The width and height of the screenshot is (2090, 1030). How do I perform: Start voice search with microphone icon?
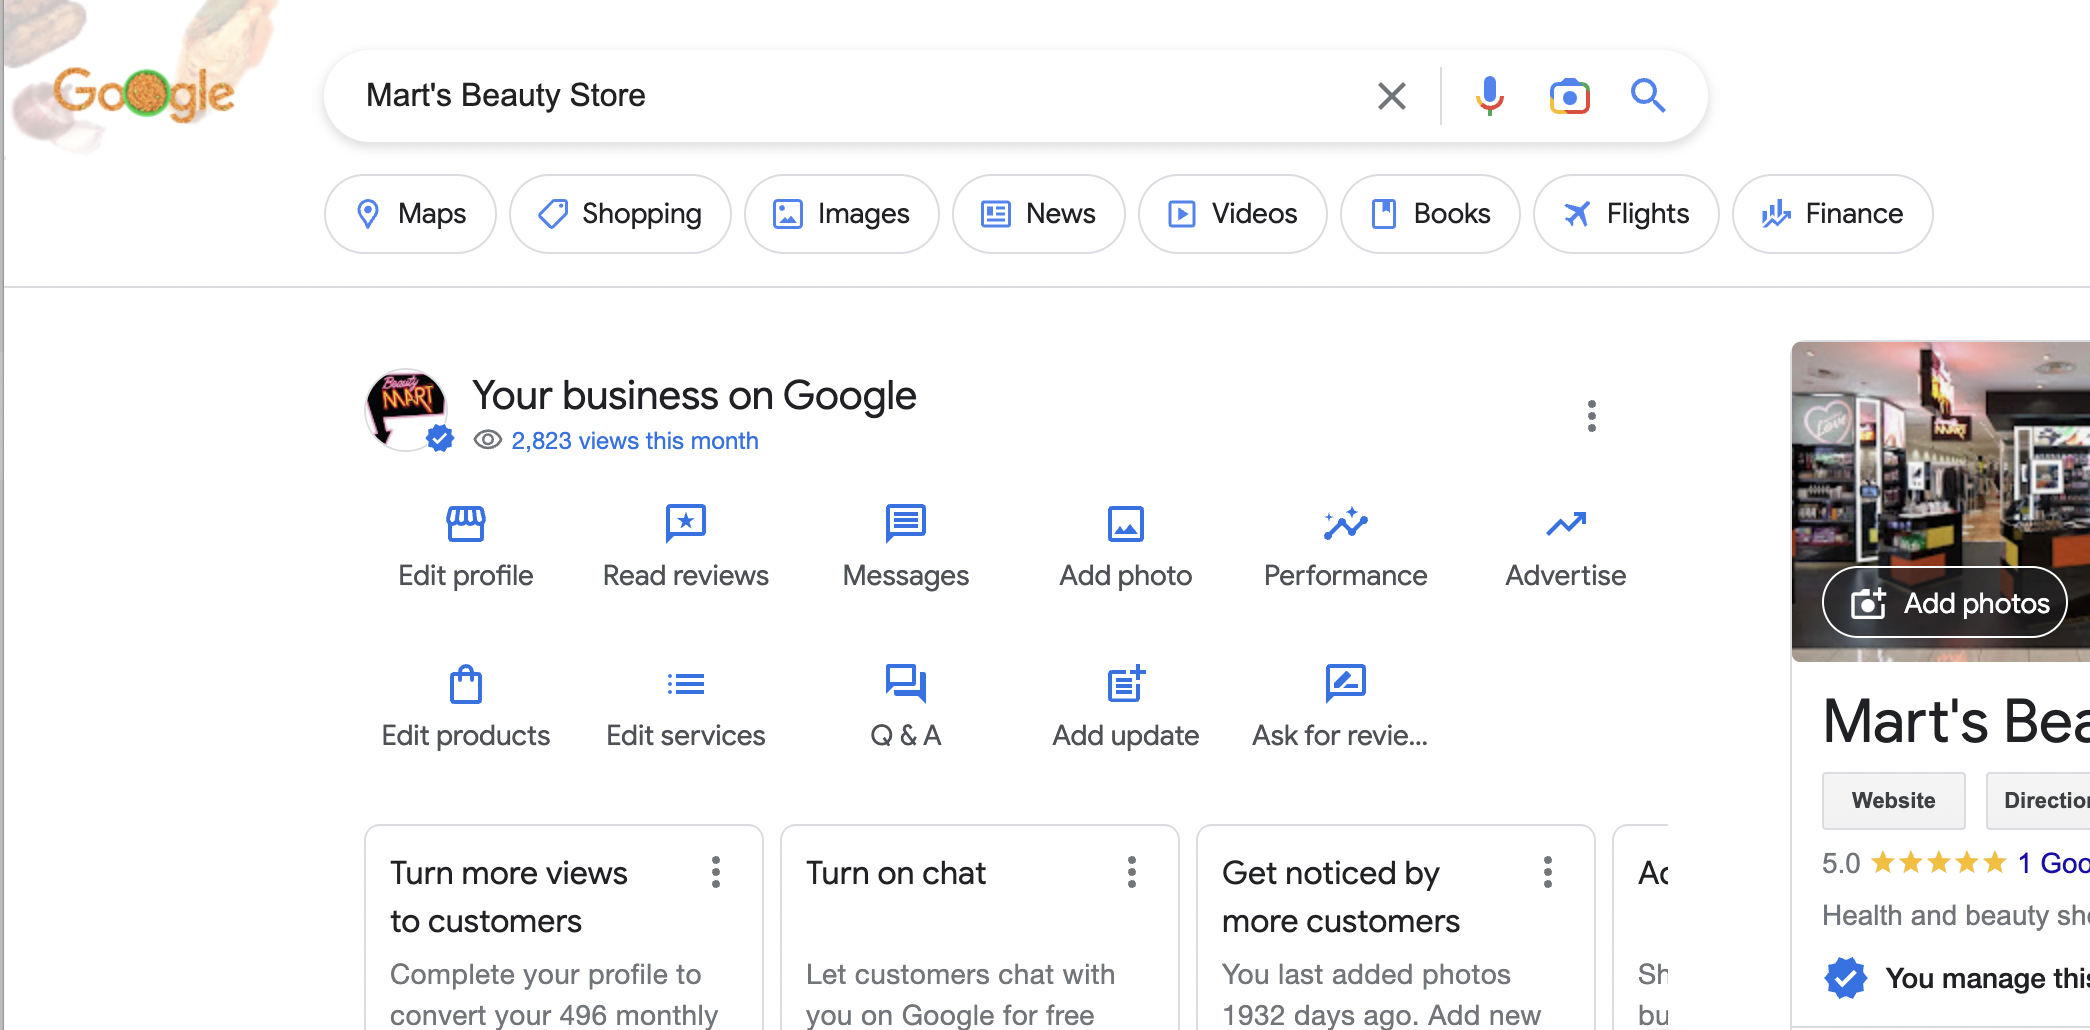[1489, 96]
